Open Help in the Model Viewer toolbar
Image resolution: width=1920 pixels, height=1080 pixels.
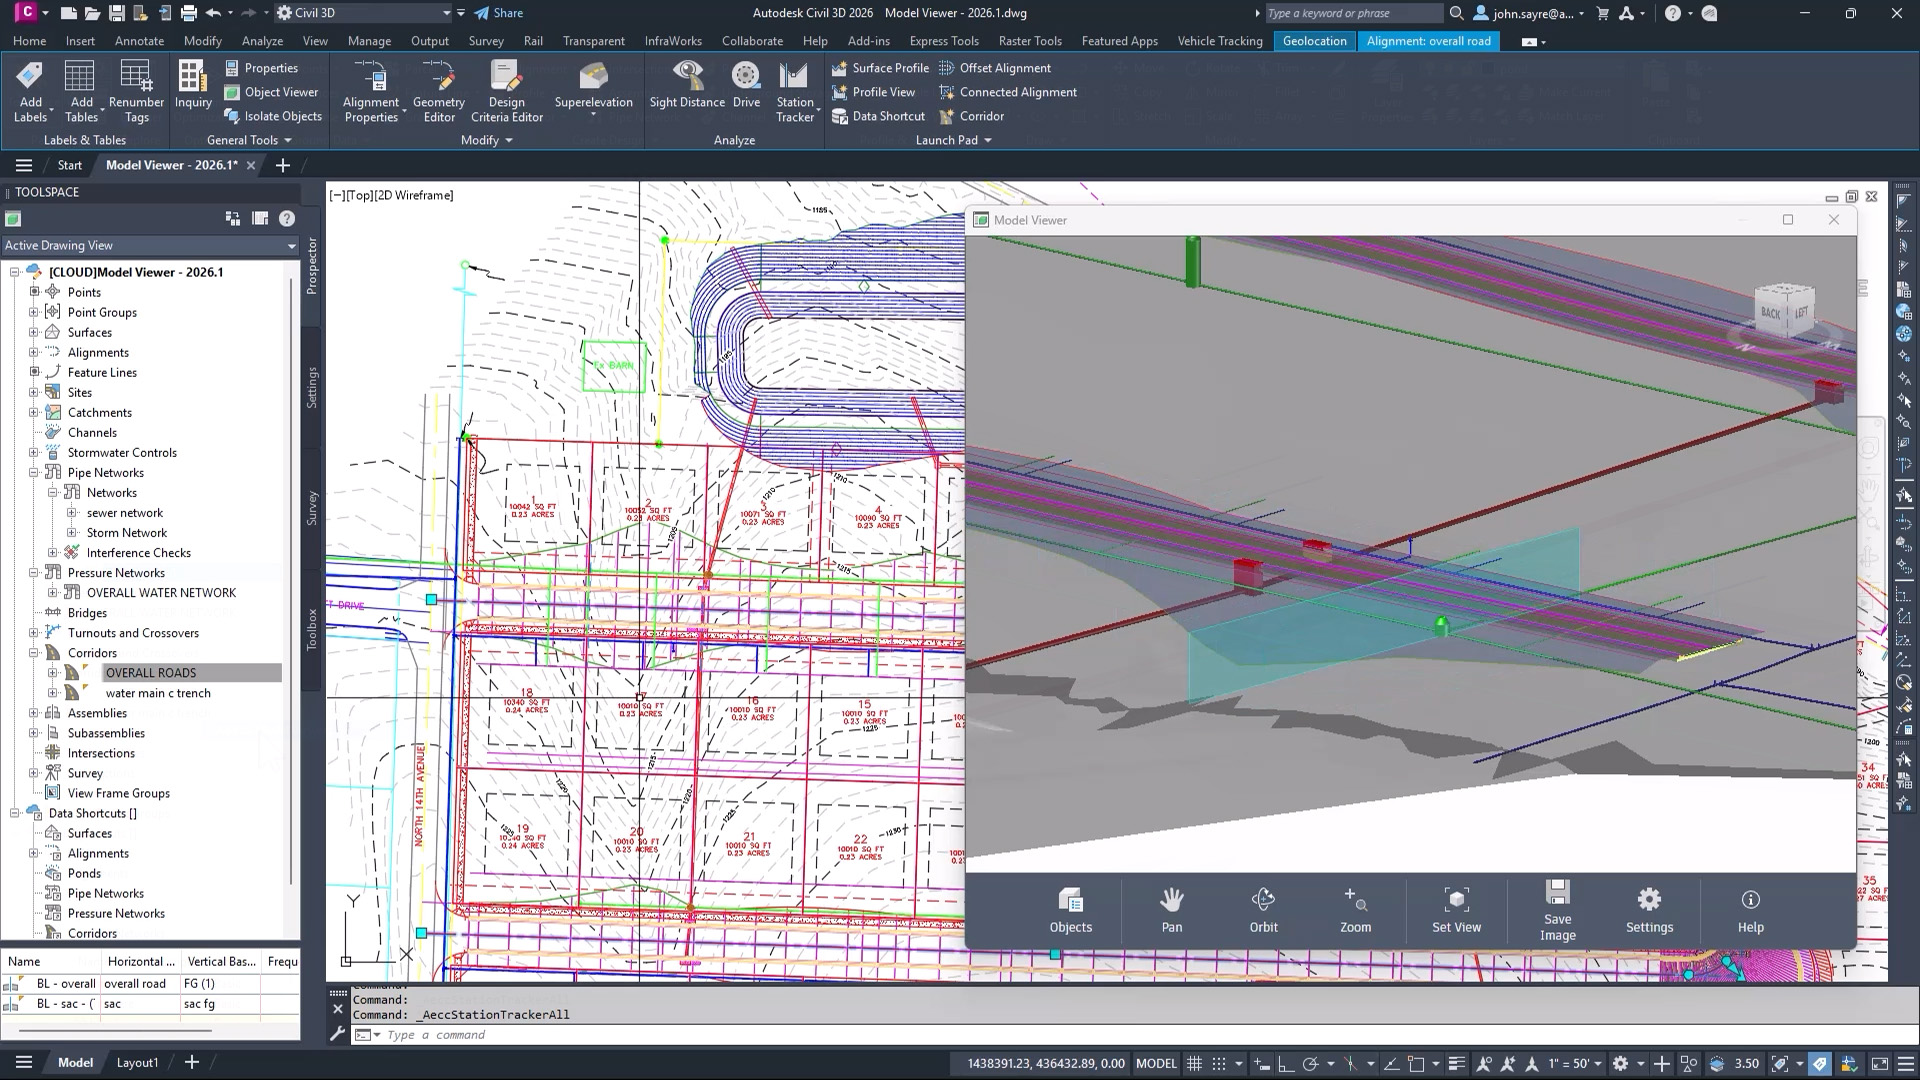1750,910
